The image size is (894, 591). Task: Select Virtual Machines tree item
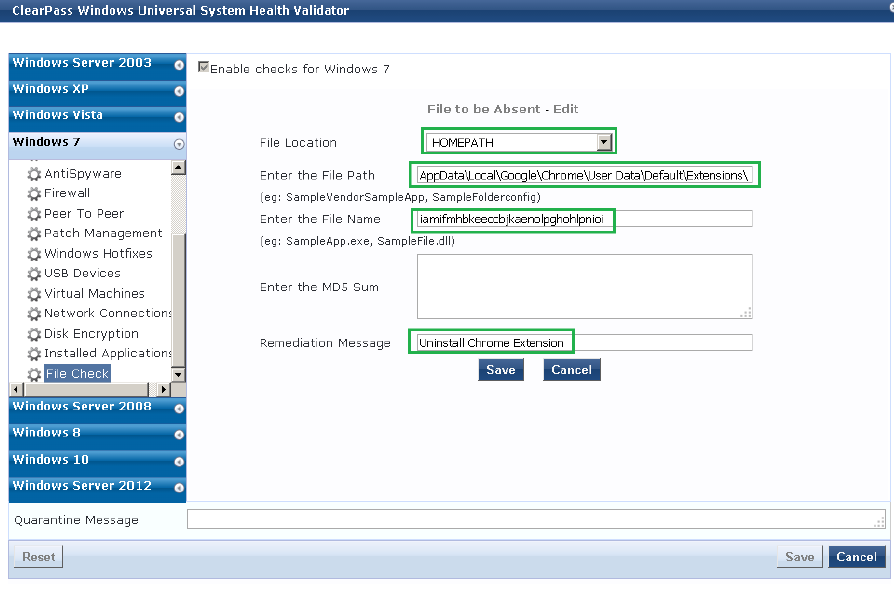(x=94, y=294)
